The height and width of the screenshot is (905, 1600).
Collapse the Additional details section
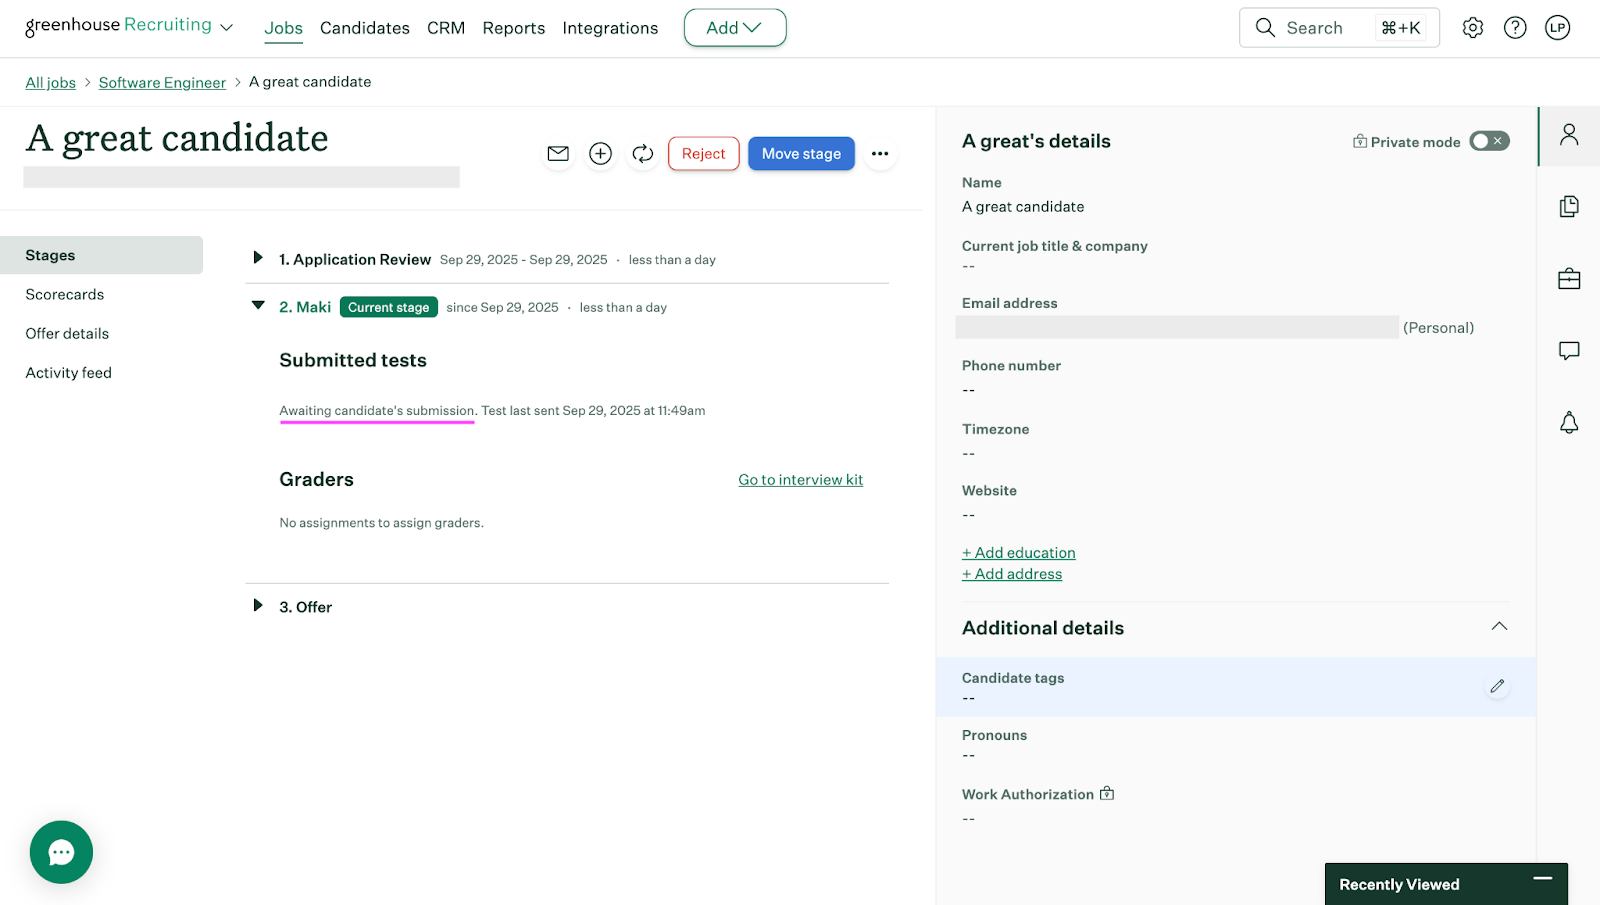point(1499,627)
